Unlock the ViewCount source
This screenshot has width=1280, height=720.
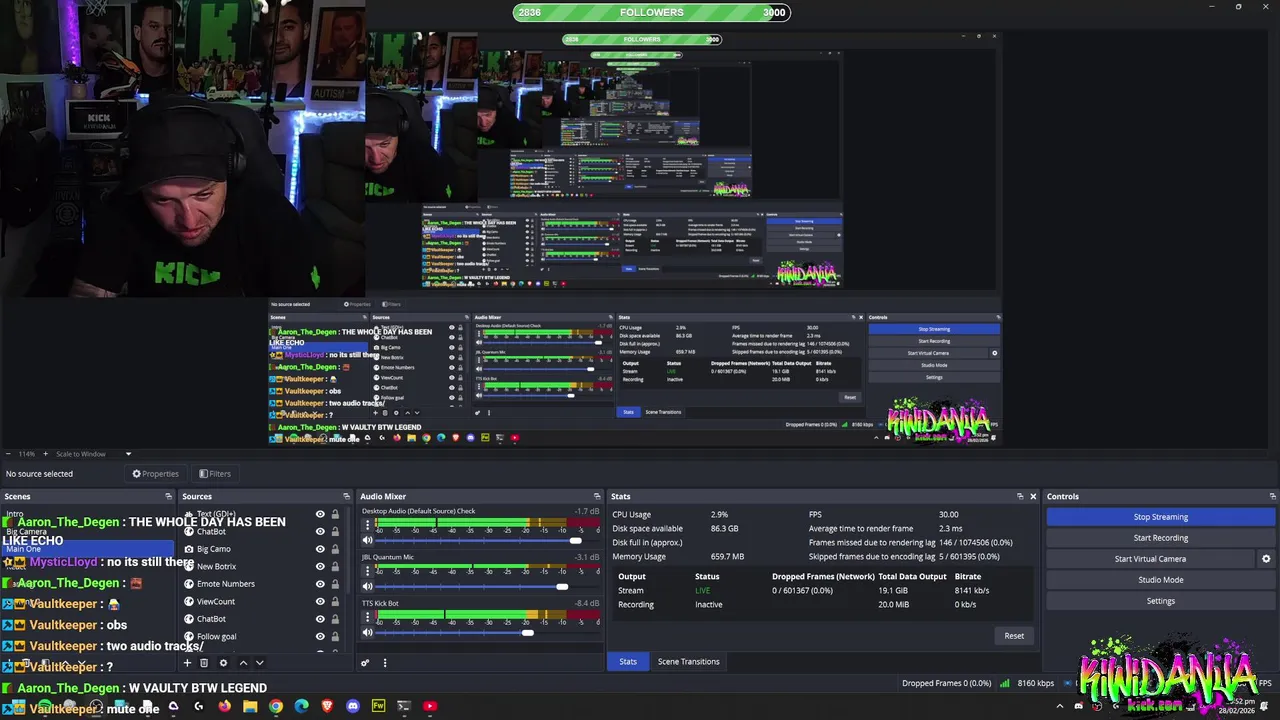(x=335, y=601)
